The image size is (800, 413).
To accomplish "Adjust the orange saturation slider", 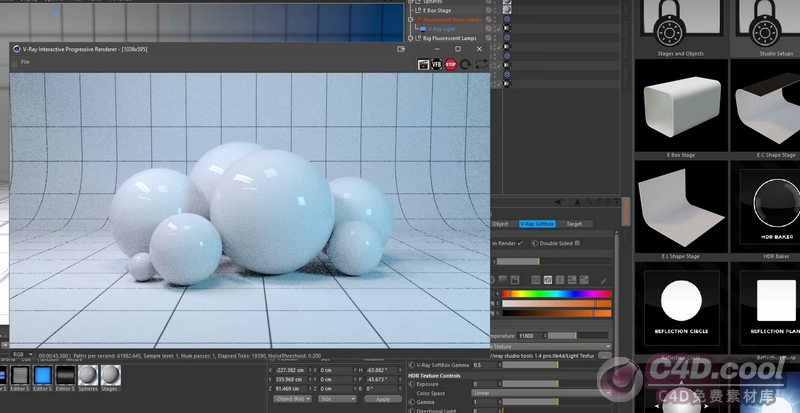I will tap(557, 303).
